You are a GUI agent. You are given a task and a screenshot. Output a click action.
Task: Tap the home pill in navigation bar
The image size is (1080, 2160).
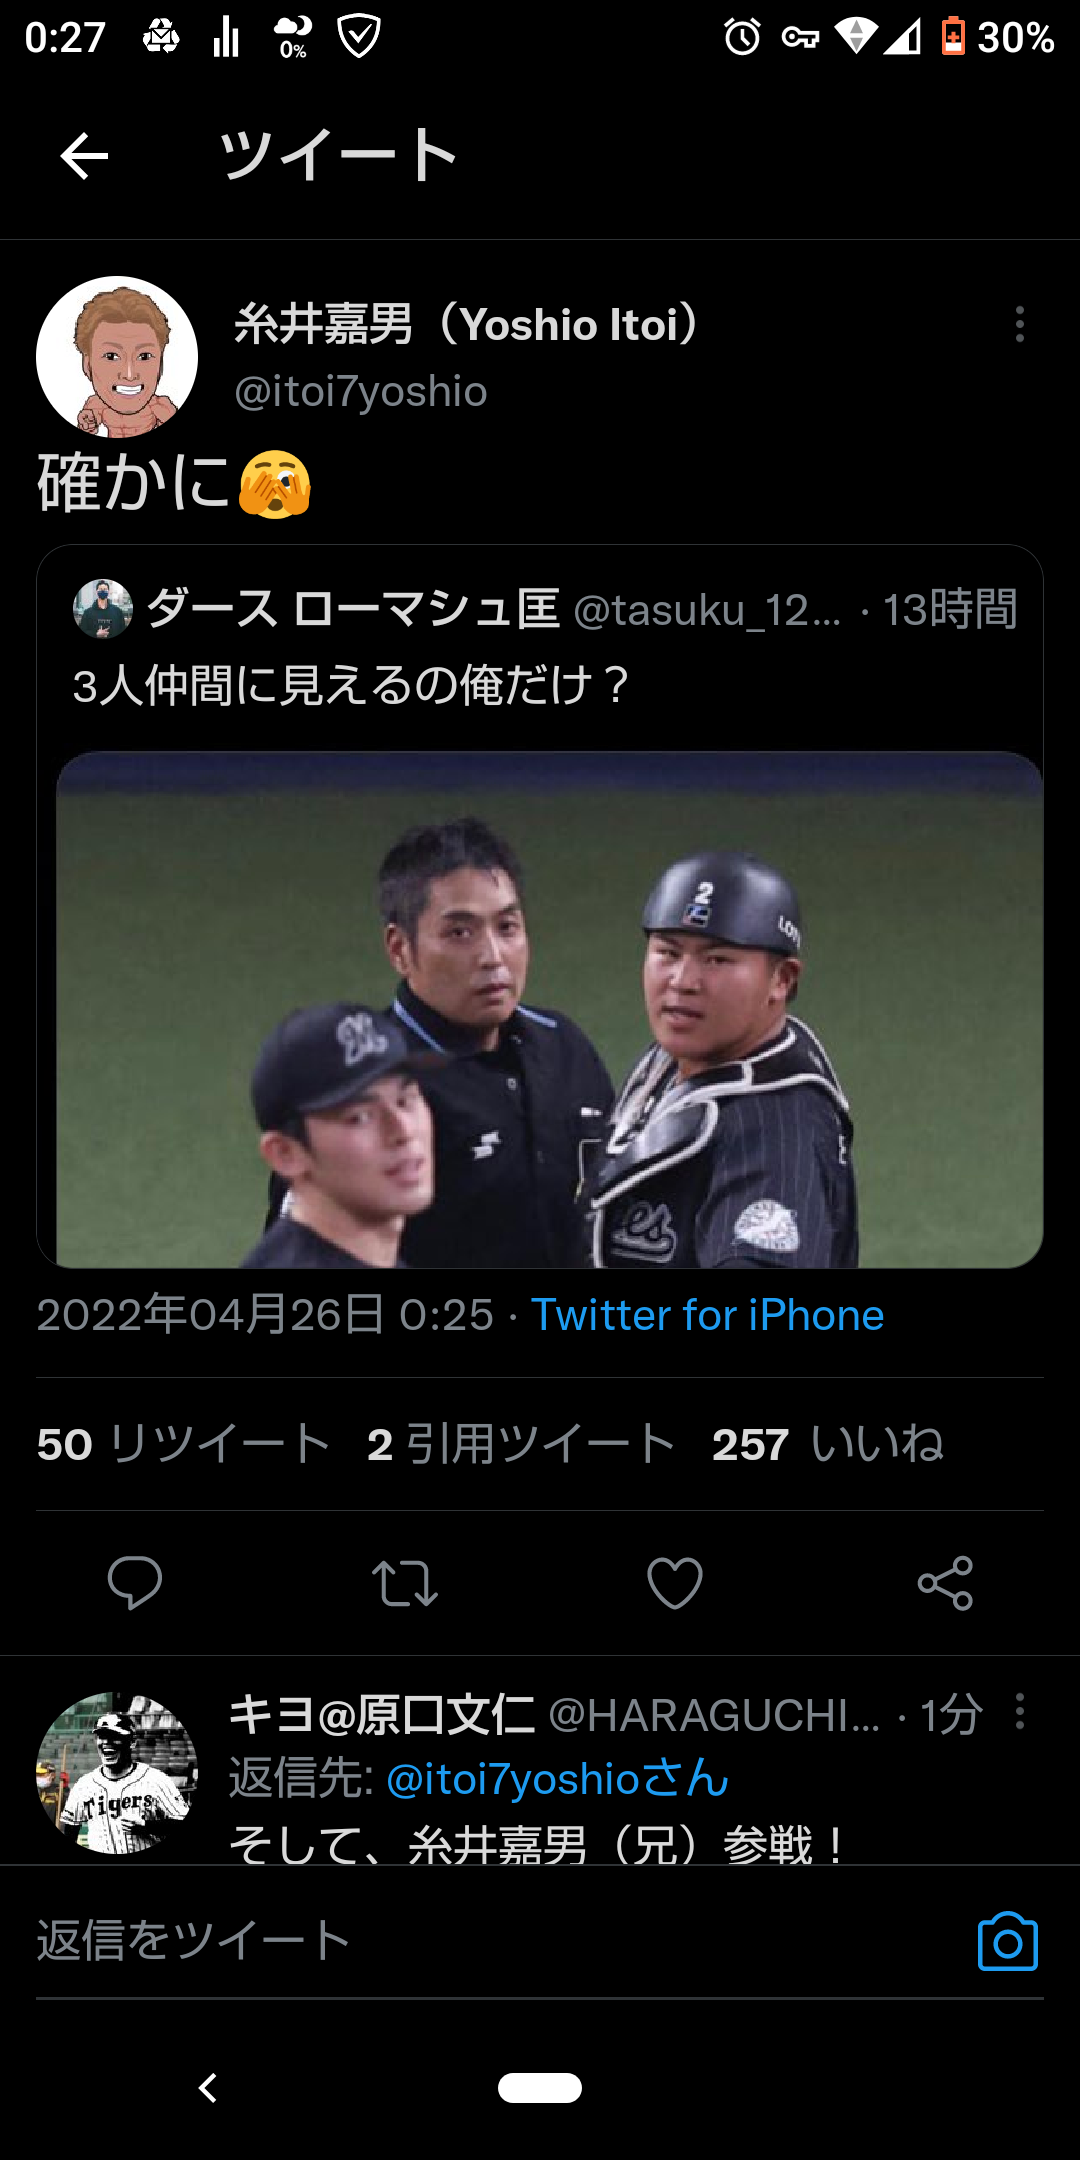pos(540,2088)
